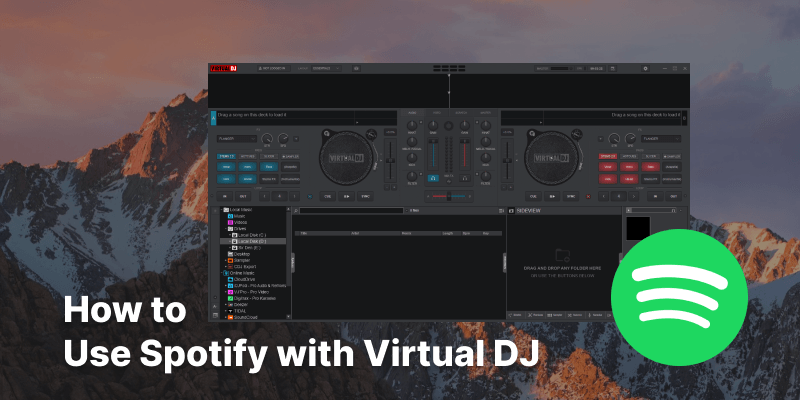The width and height of the screenshot is (800, 400).
Task: Select the SAMPLER pad page on right deck
Action: tap(672, 157)
